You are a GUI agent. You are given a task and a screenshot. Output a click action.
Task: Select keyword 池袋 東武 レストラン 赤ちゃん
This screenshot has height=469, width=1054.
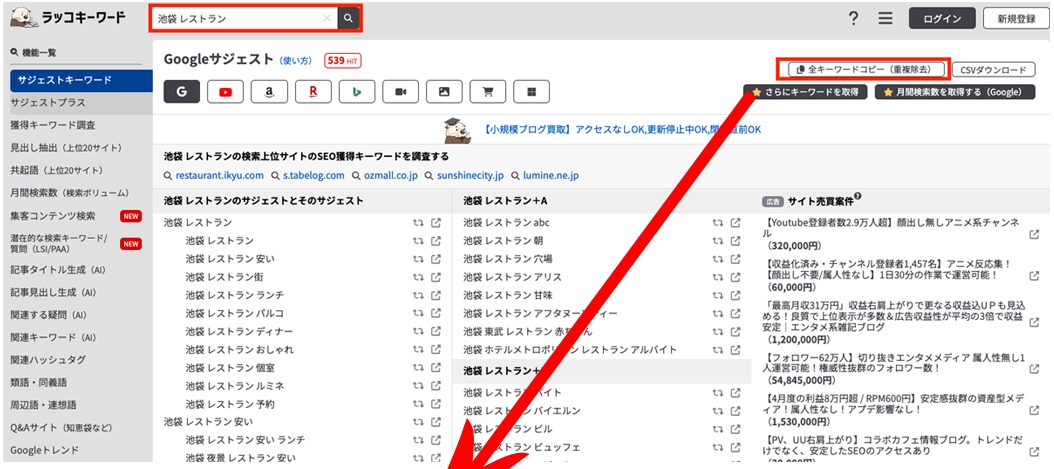point(530,331)
